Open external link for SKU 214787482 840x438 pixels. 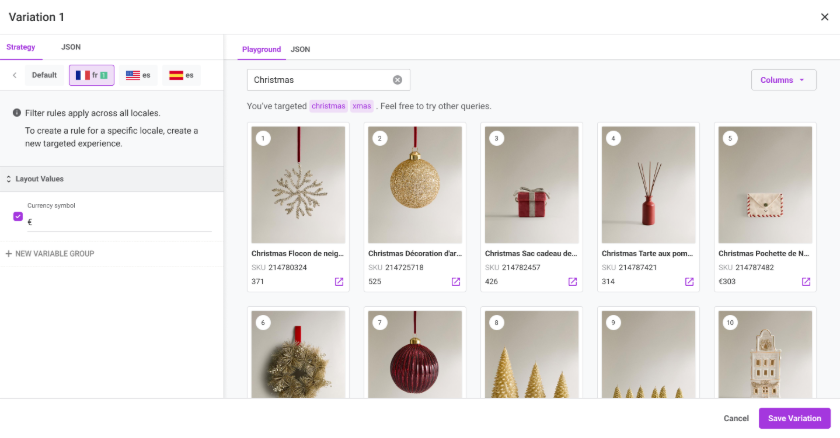pos(806,282)
